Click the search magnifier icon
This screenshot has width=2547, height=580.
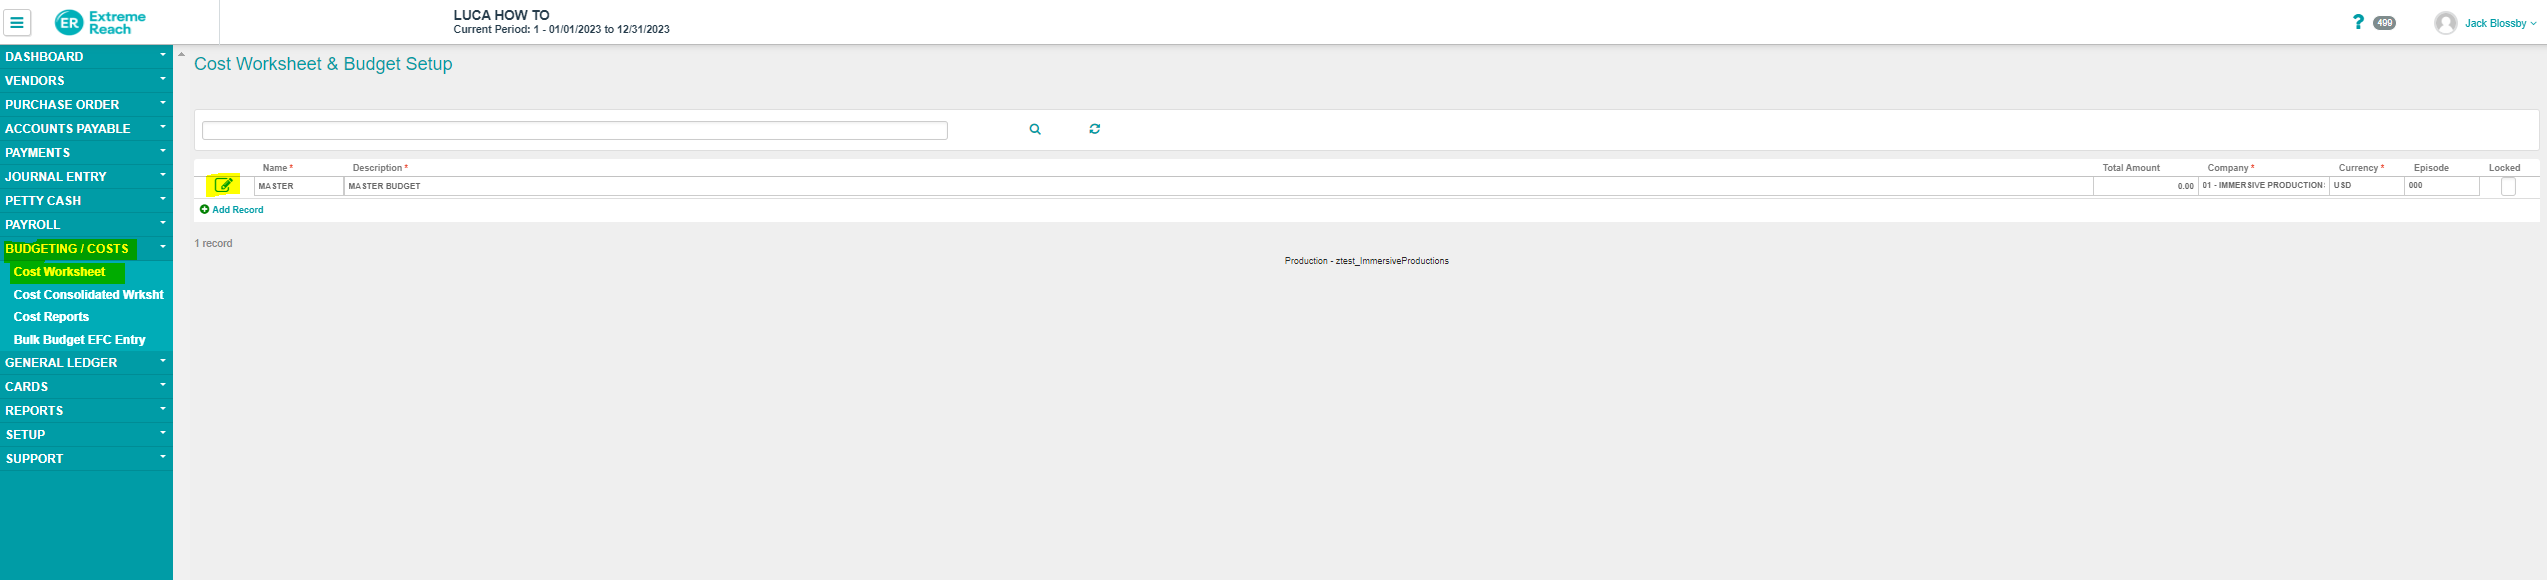(1035, 129)
